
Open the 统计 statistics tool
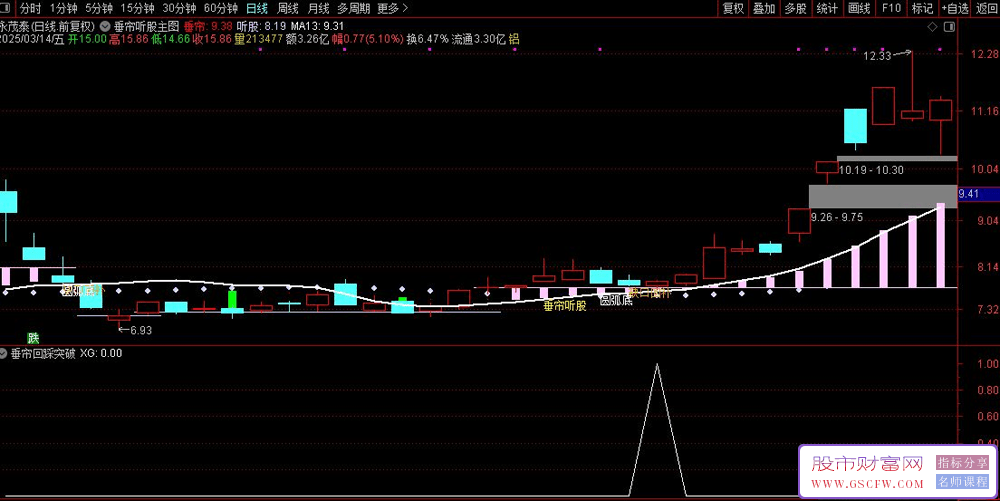827,8
